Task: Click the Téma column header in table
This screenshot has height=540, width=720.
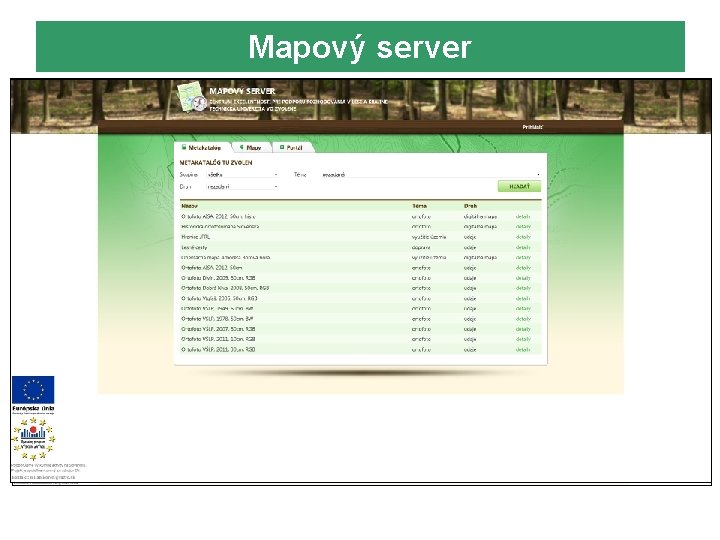Action: coord(419,206)
